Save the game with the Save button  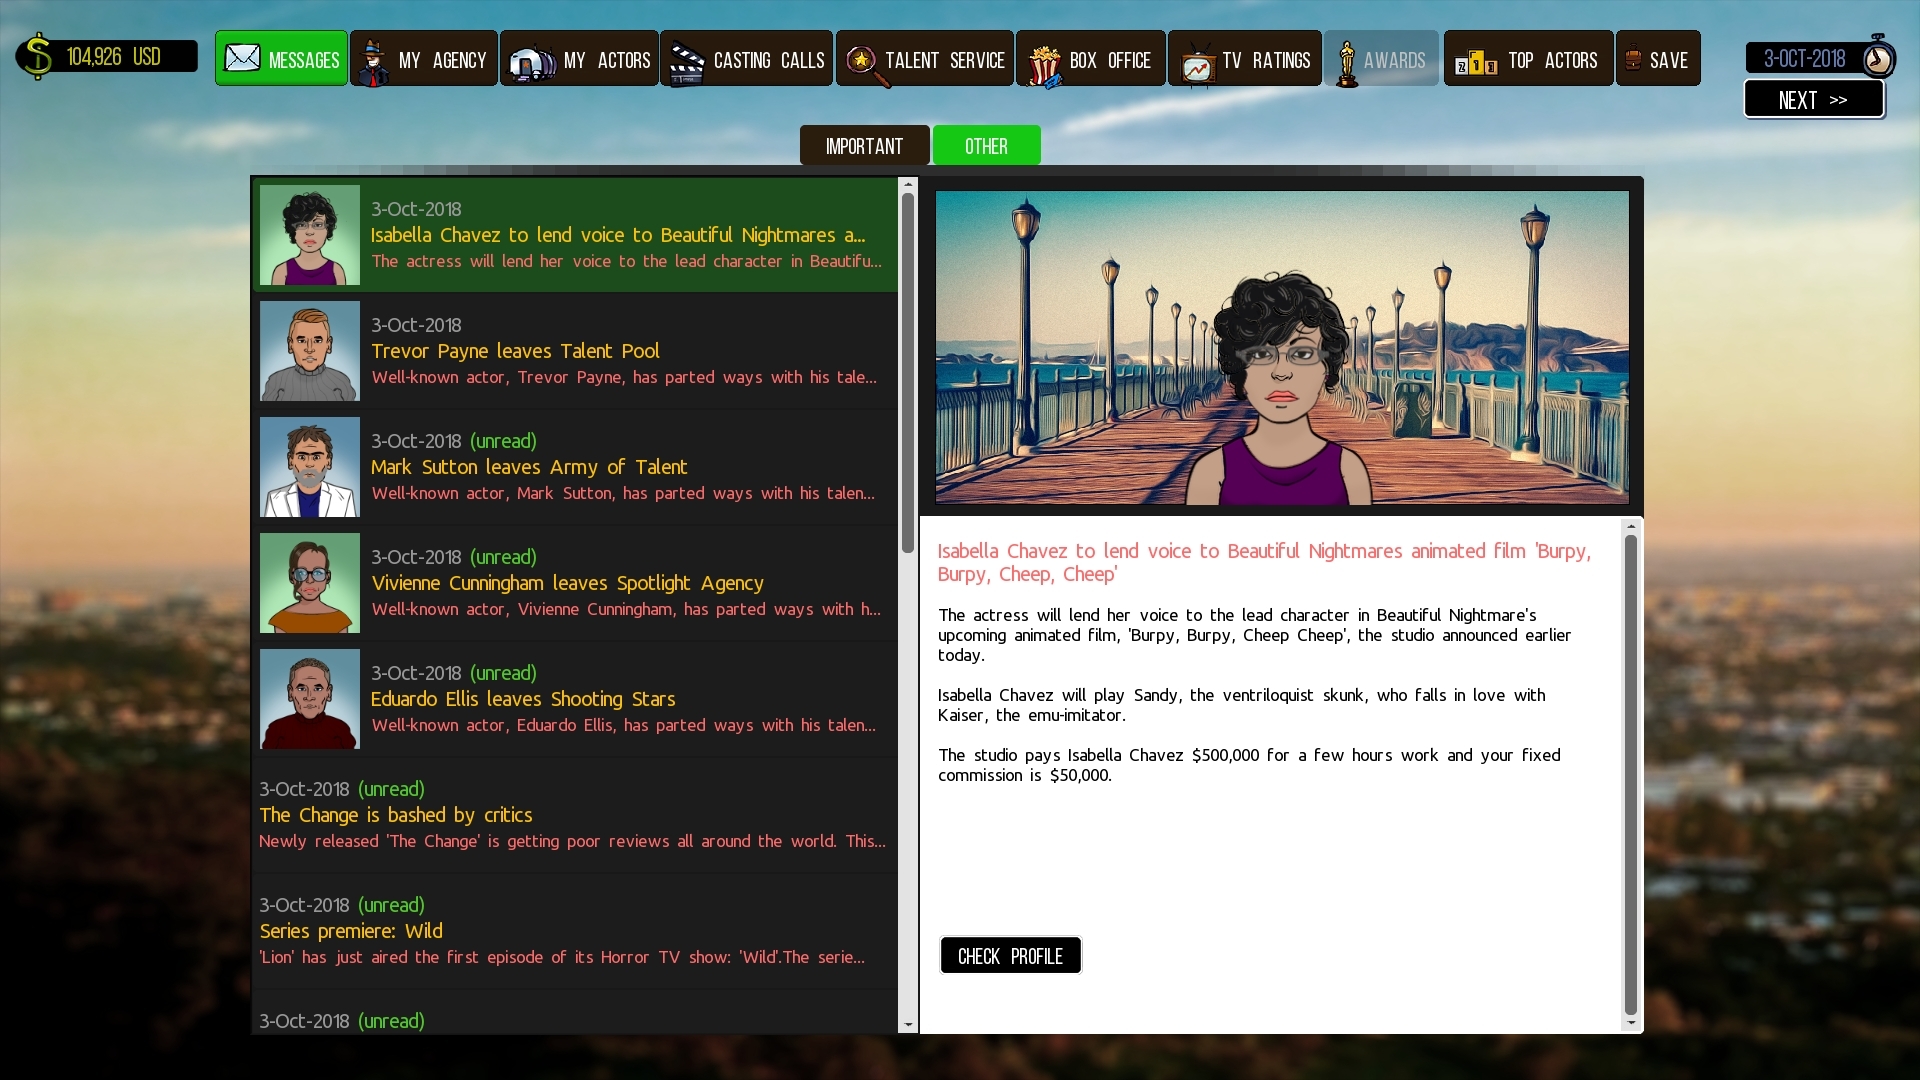(1657, 60)
